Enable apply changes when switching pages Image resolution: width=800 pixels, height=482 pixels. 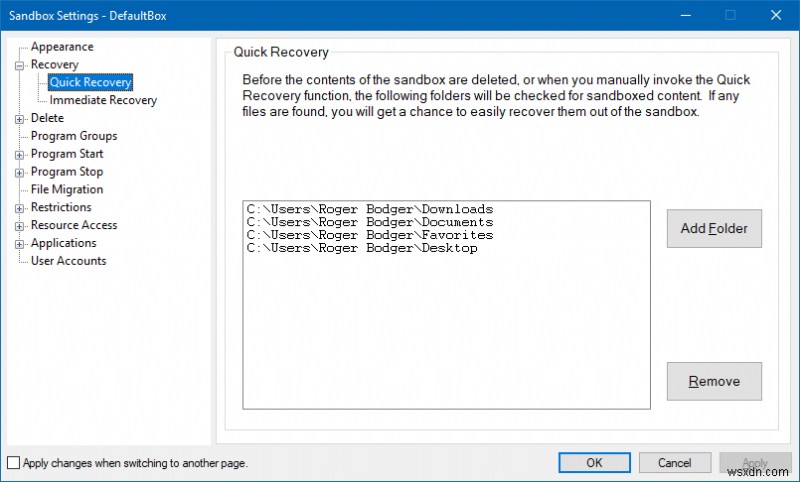click(14, 463)
